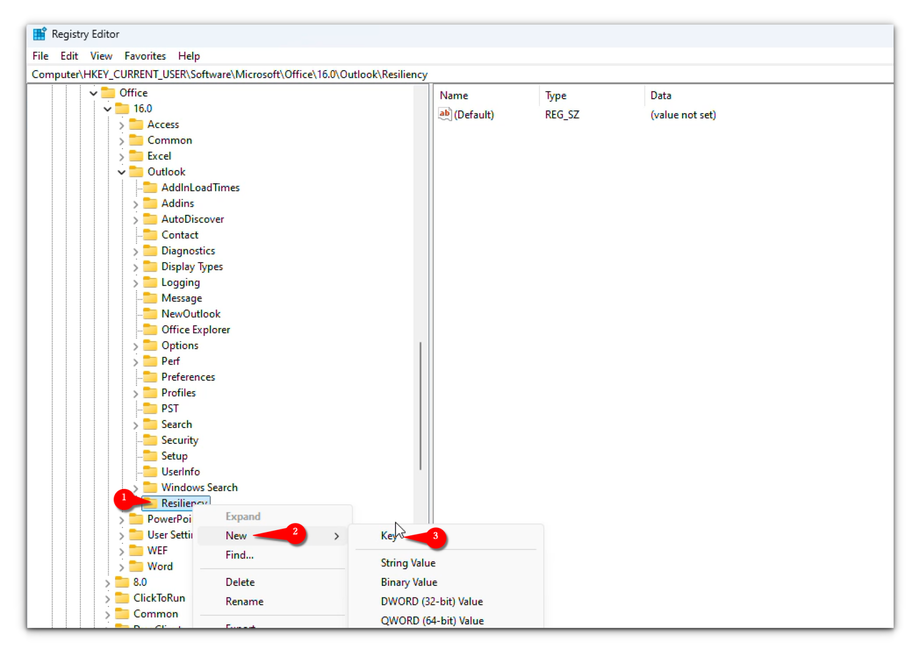The height and width of the screenshot is (656, 920).
Task: Click the Logging folder icon
Action: click(x=150, y=283)
